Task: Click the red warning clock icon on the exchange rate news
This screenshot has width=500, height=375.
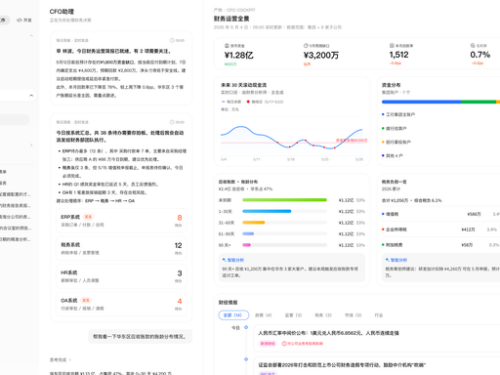Action: 284,343
